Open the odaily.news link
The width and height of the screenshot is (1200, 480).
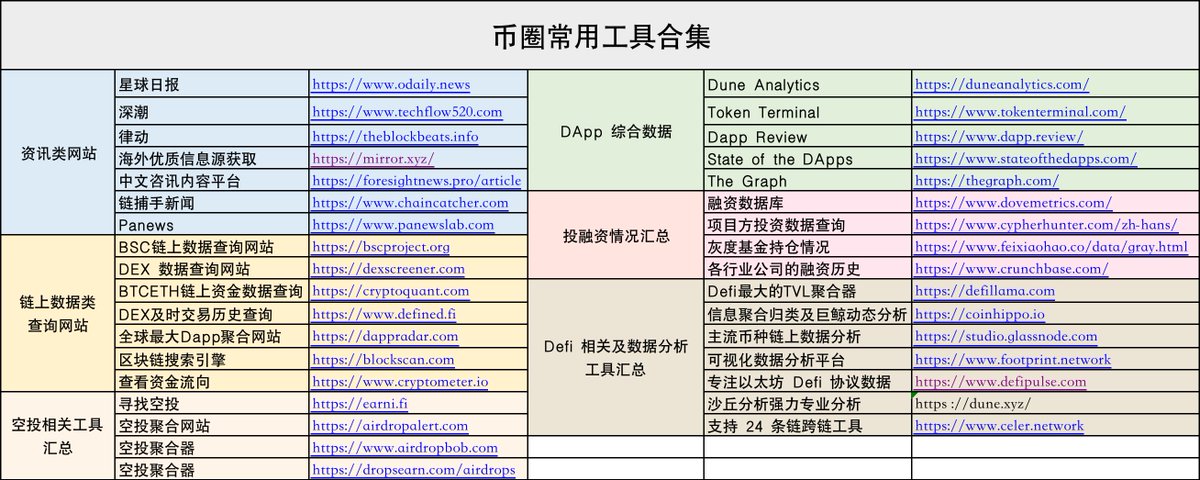(391, 85)
